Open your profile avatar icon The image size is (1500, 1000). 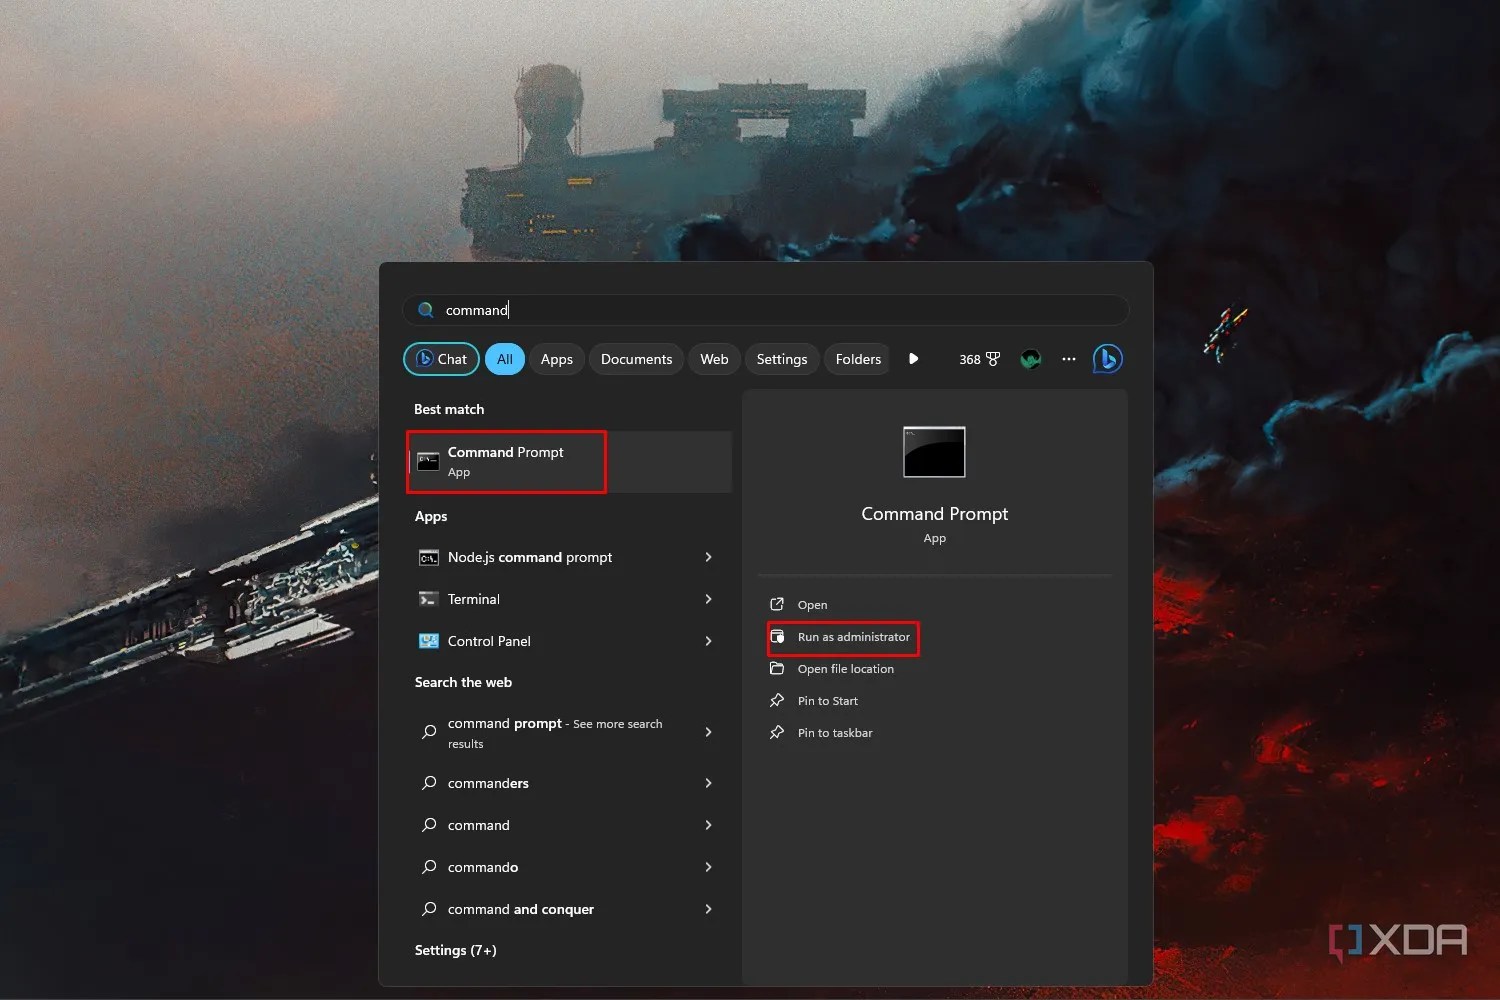click(x=1030, y=358)
